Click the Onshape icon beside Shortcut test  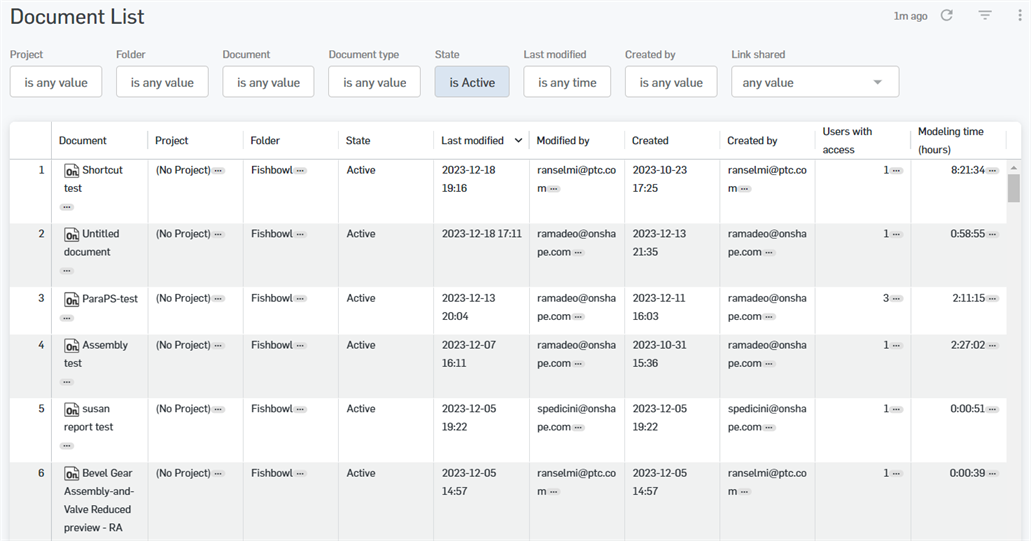(x=71, y=171)
